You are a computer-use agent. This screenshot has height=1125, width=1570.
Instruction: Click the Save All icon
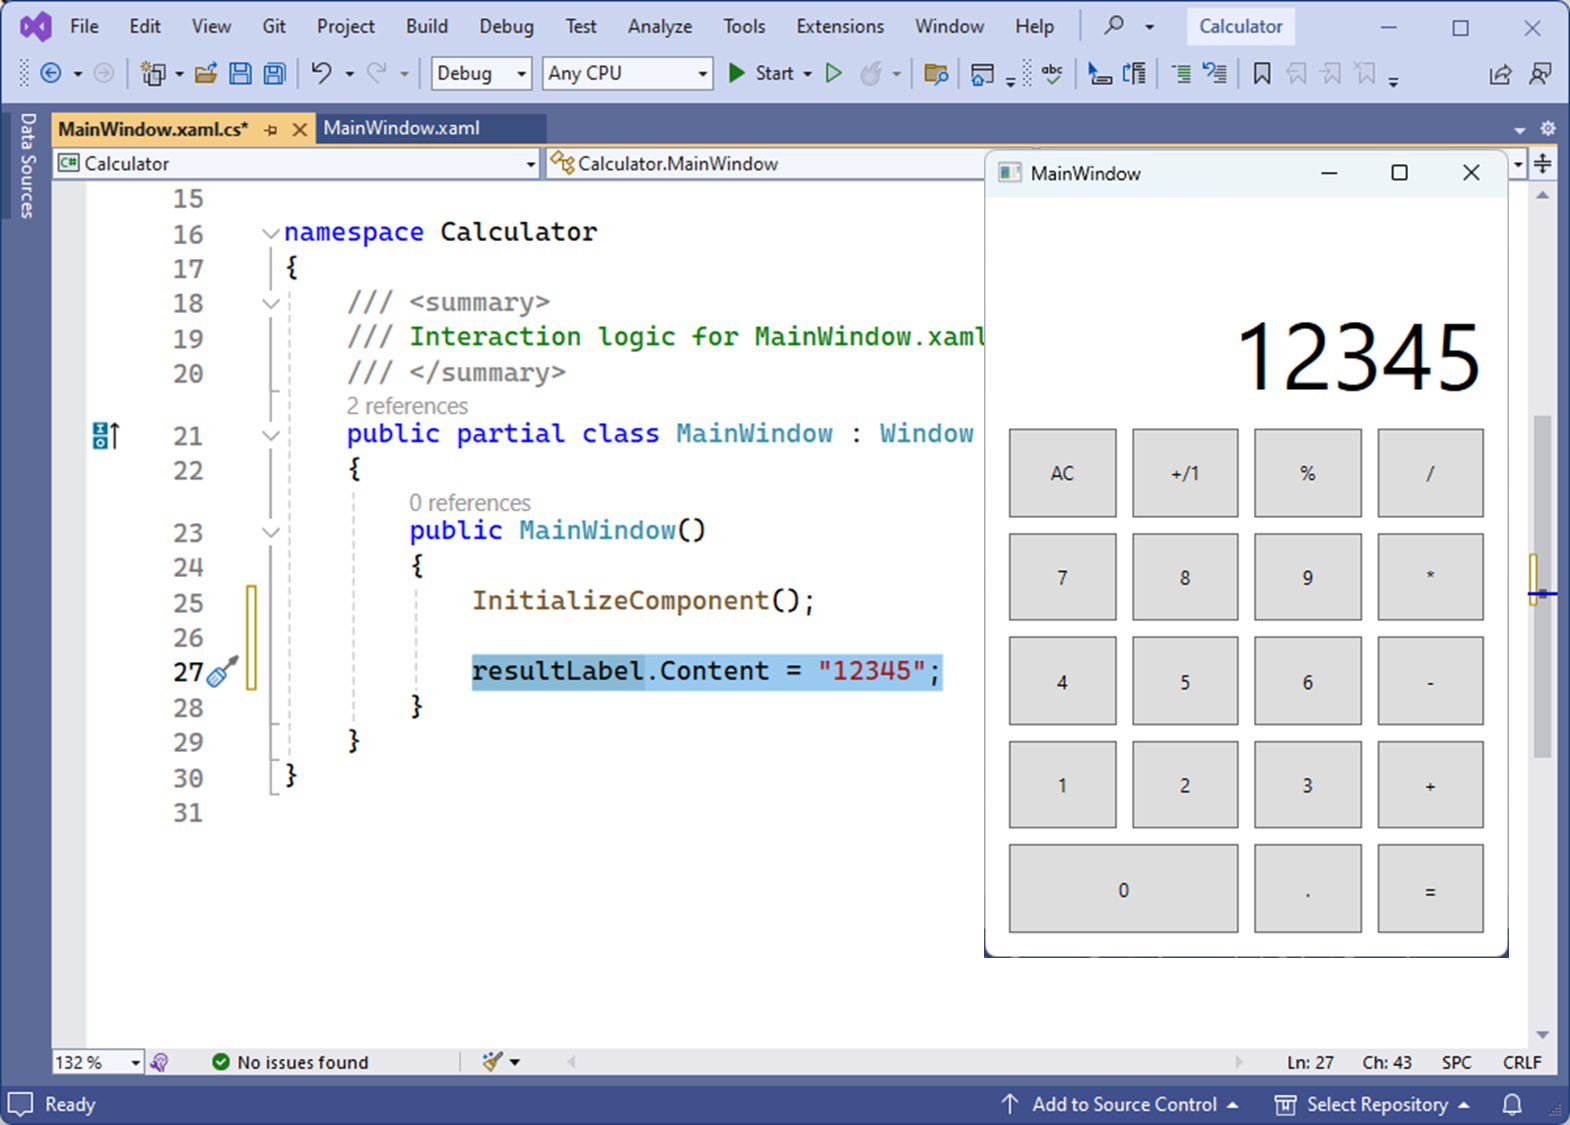coord(274,73)
